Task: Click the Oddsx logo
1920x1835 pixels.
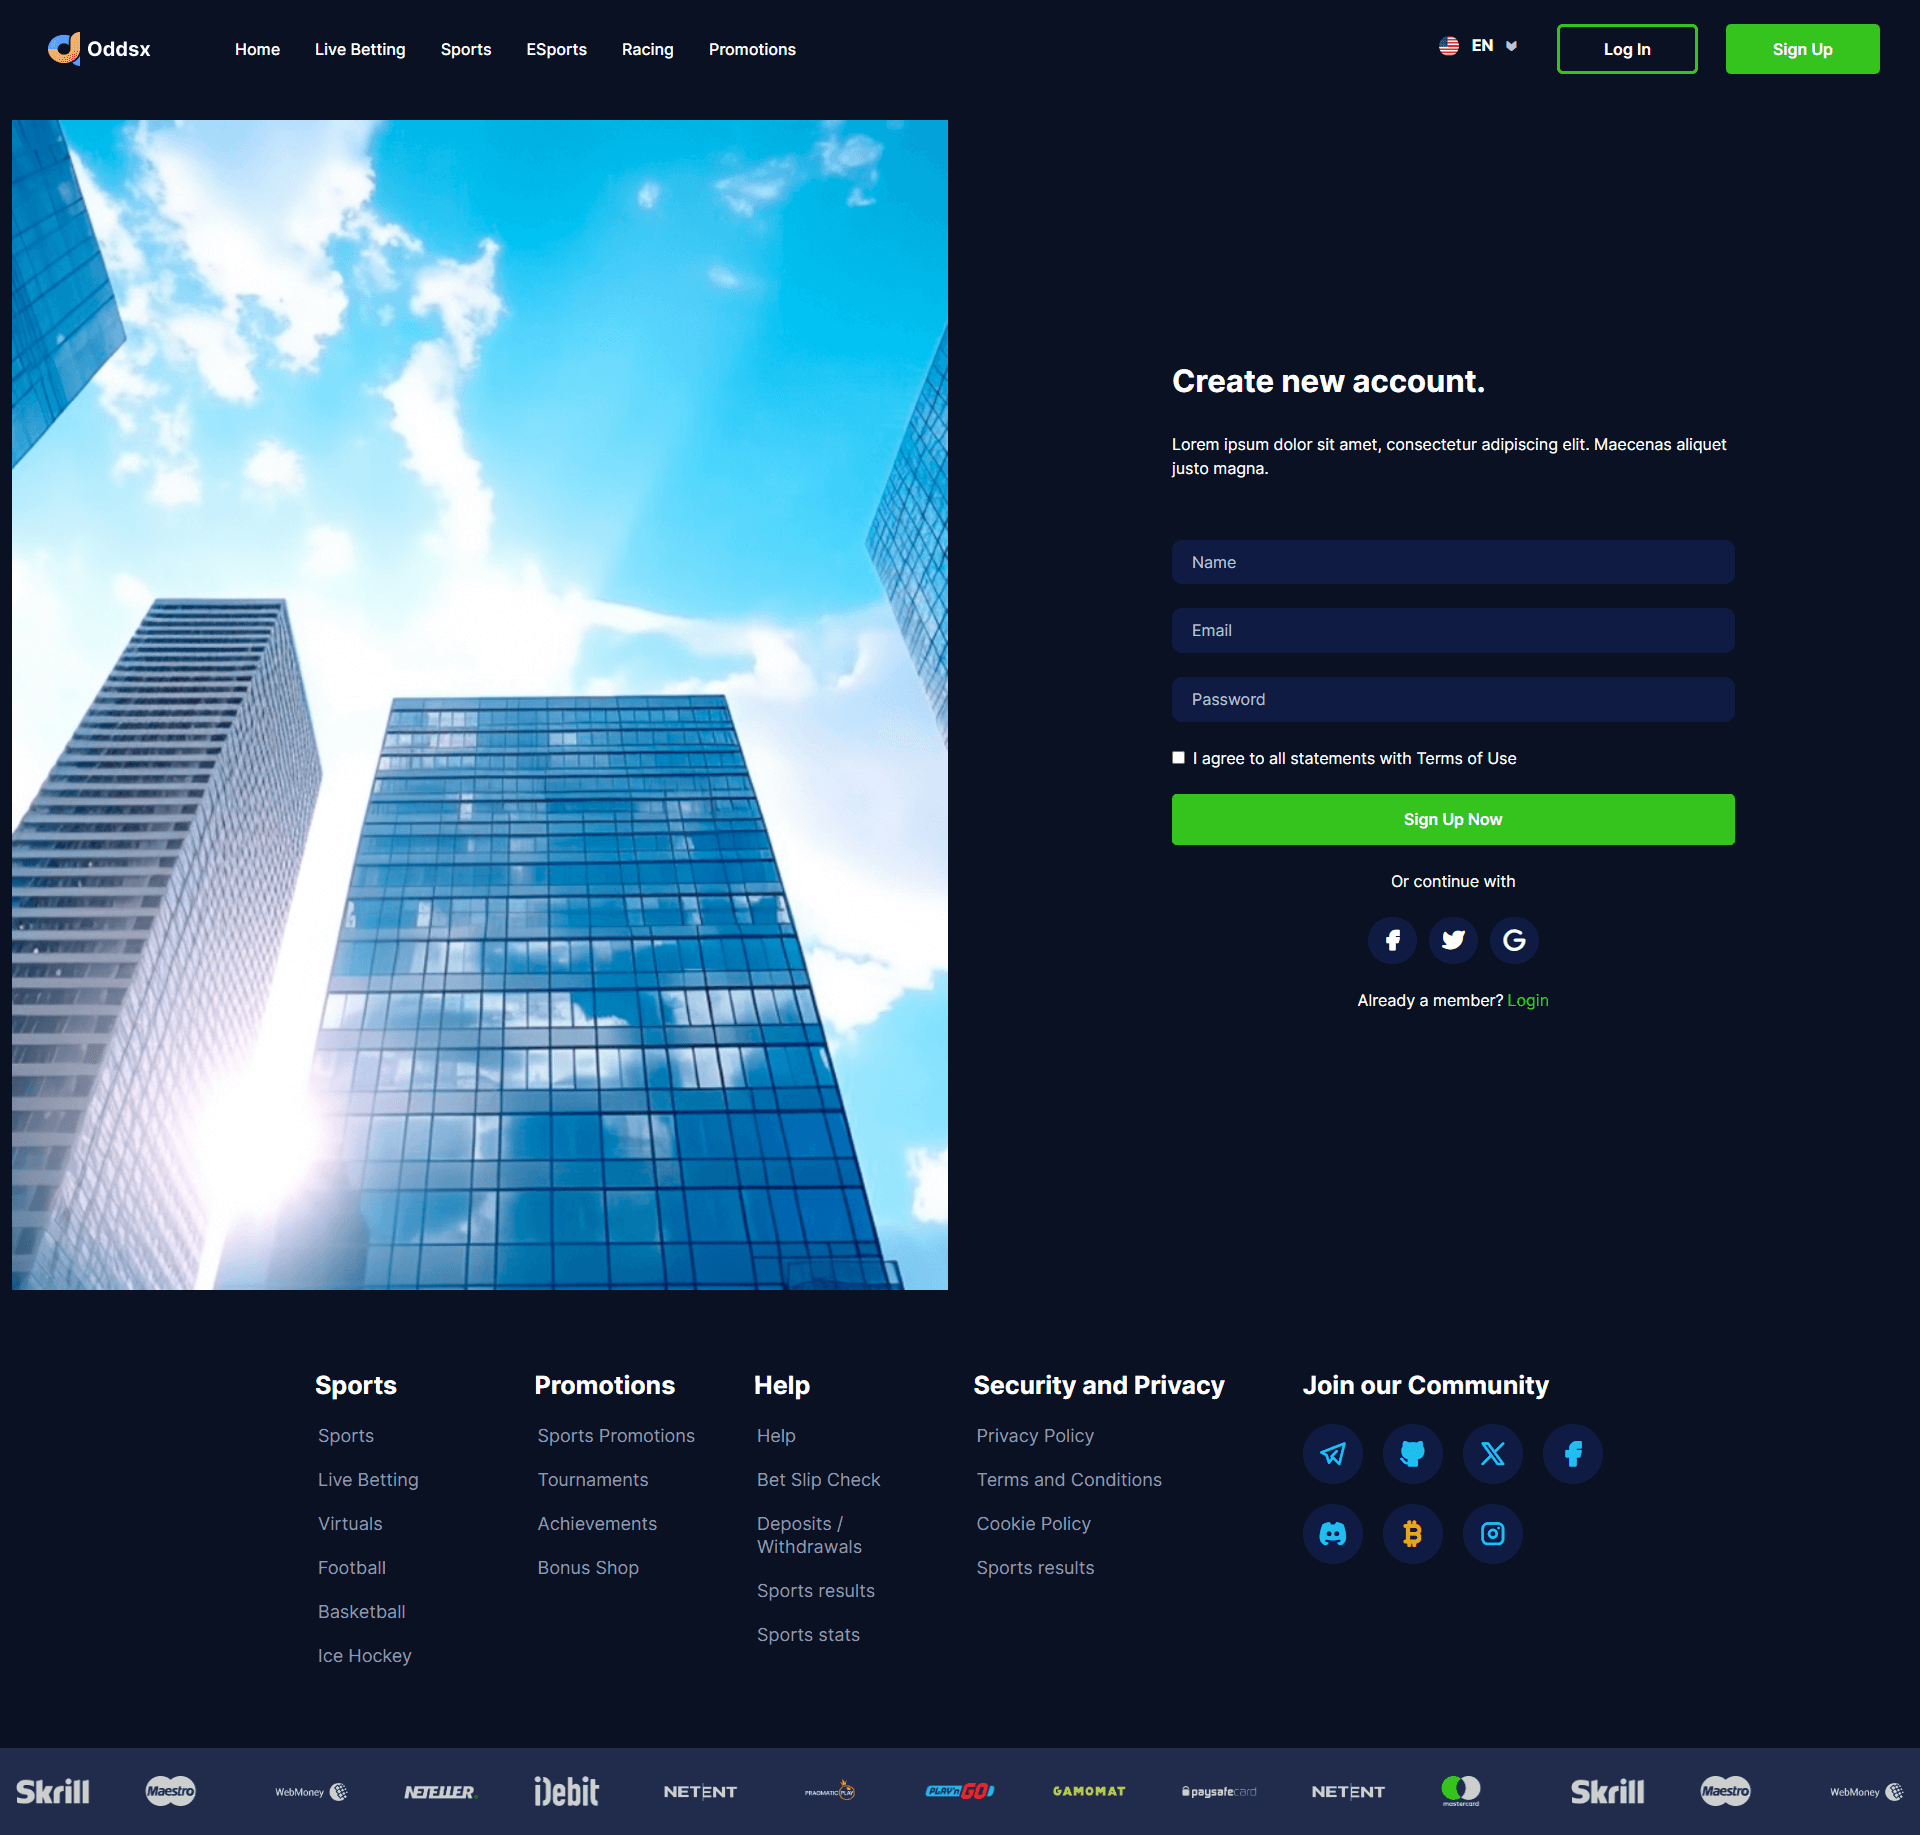Action: [x=99, y=49]
